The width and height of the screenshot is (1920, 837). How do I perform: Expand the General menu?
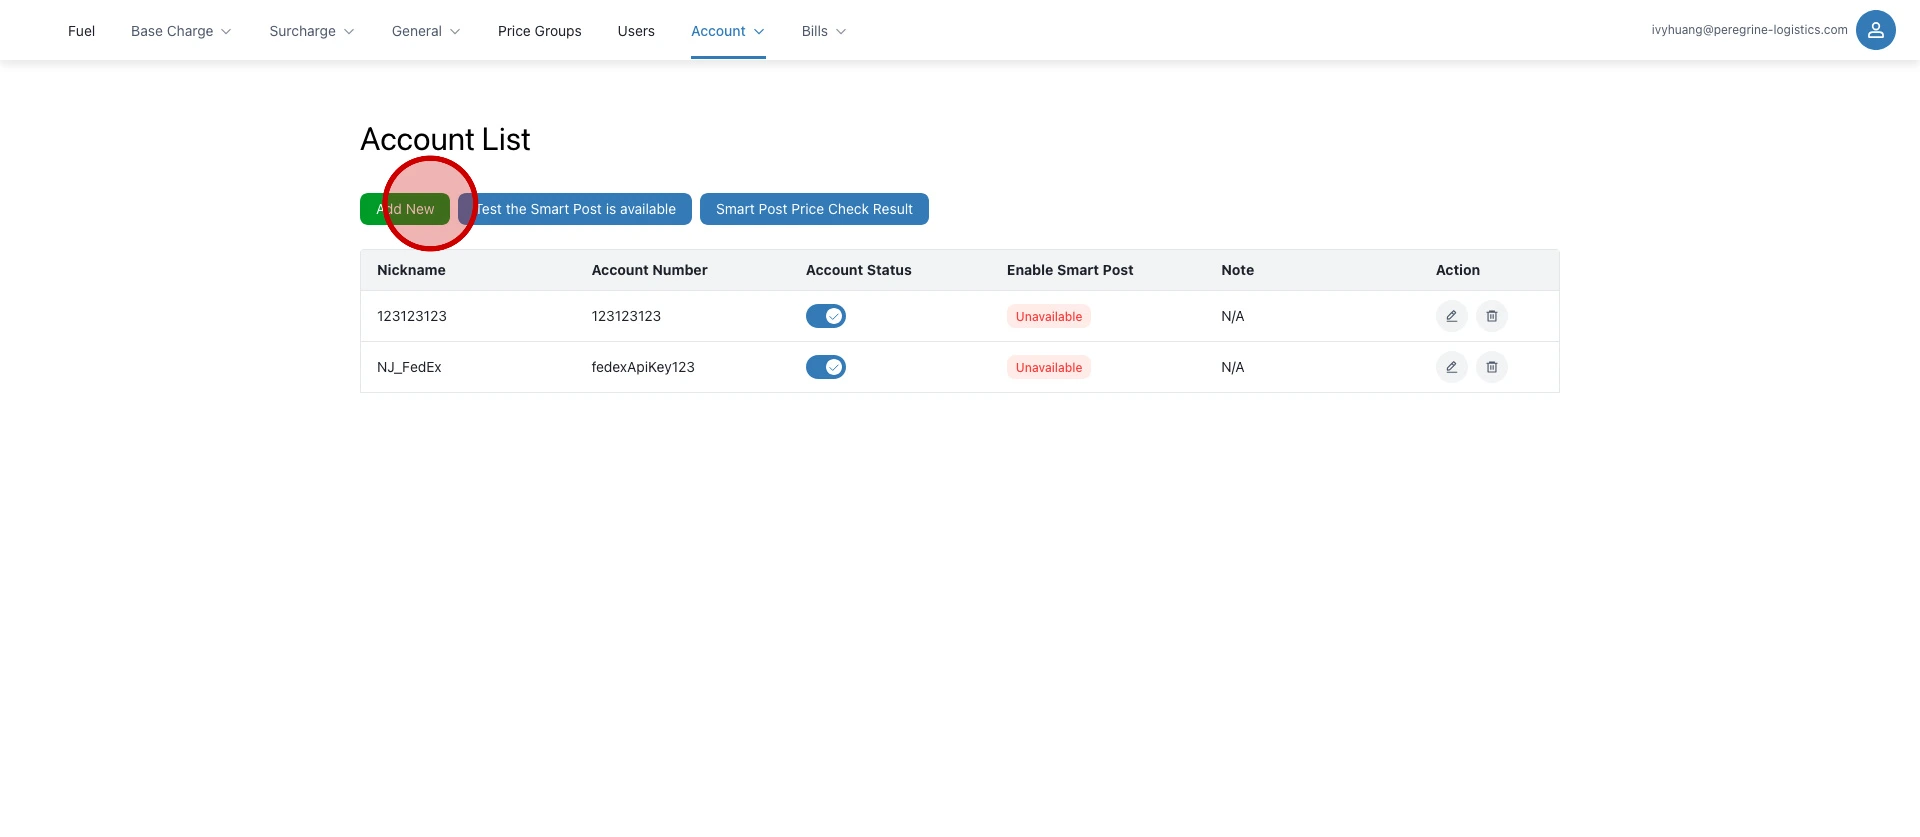click(426, 31)
